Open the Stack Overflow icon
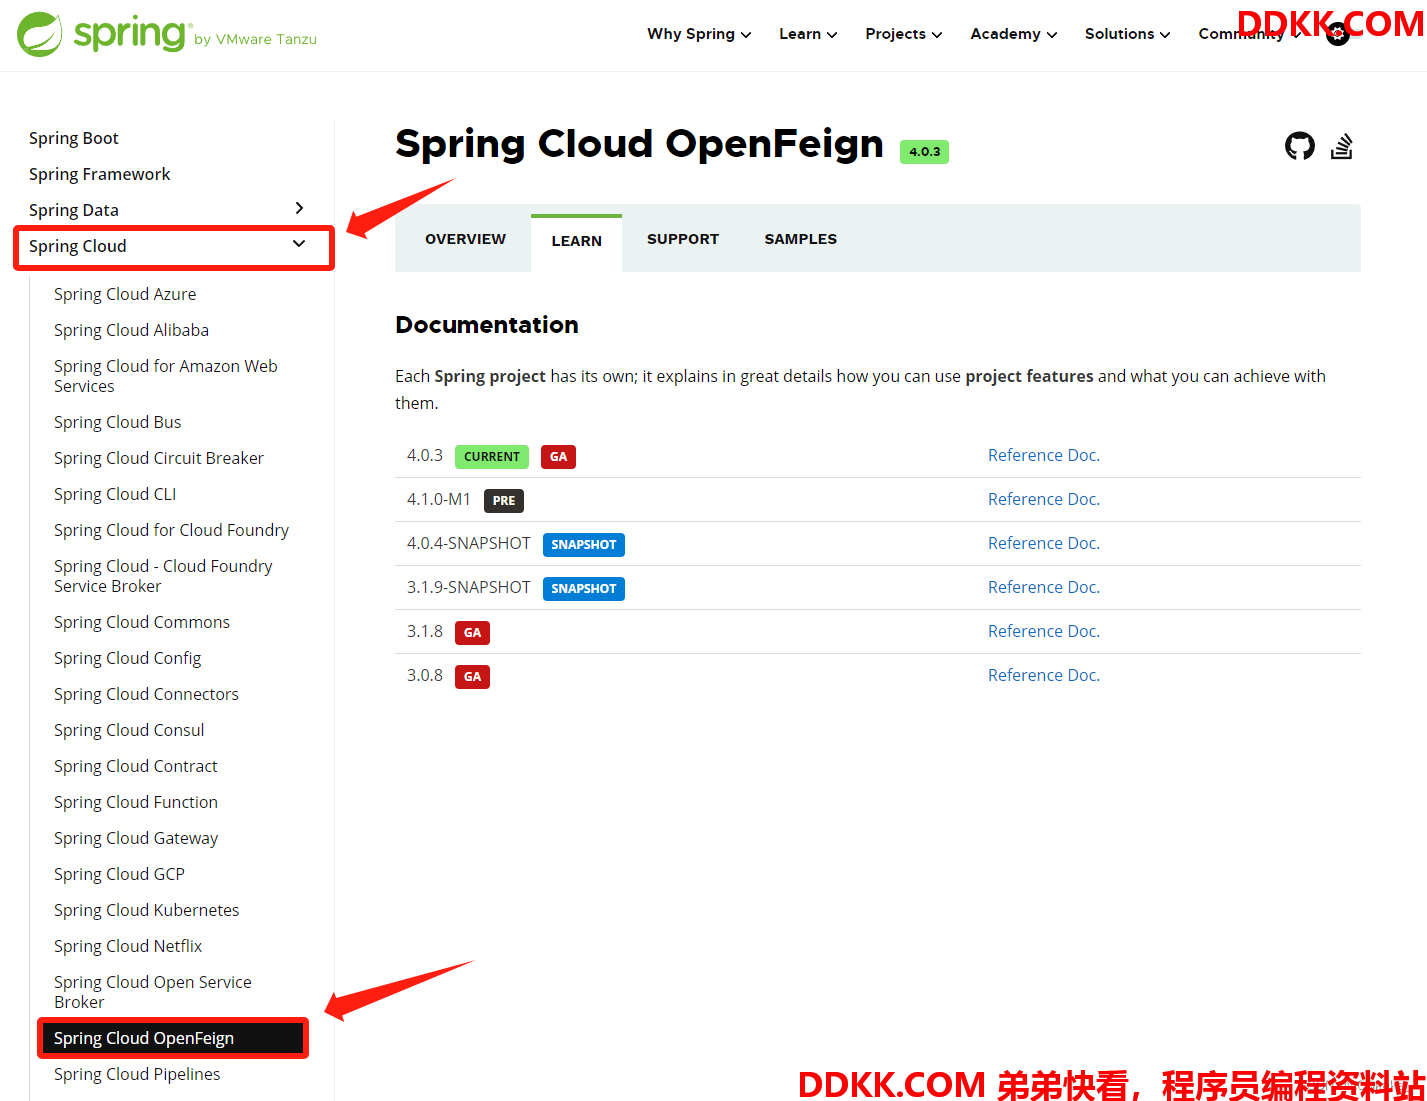The width and height of the screenshot is (1427, 1101). point(1342,146)
